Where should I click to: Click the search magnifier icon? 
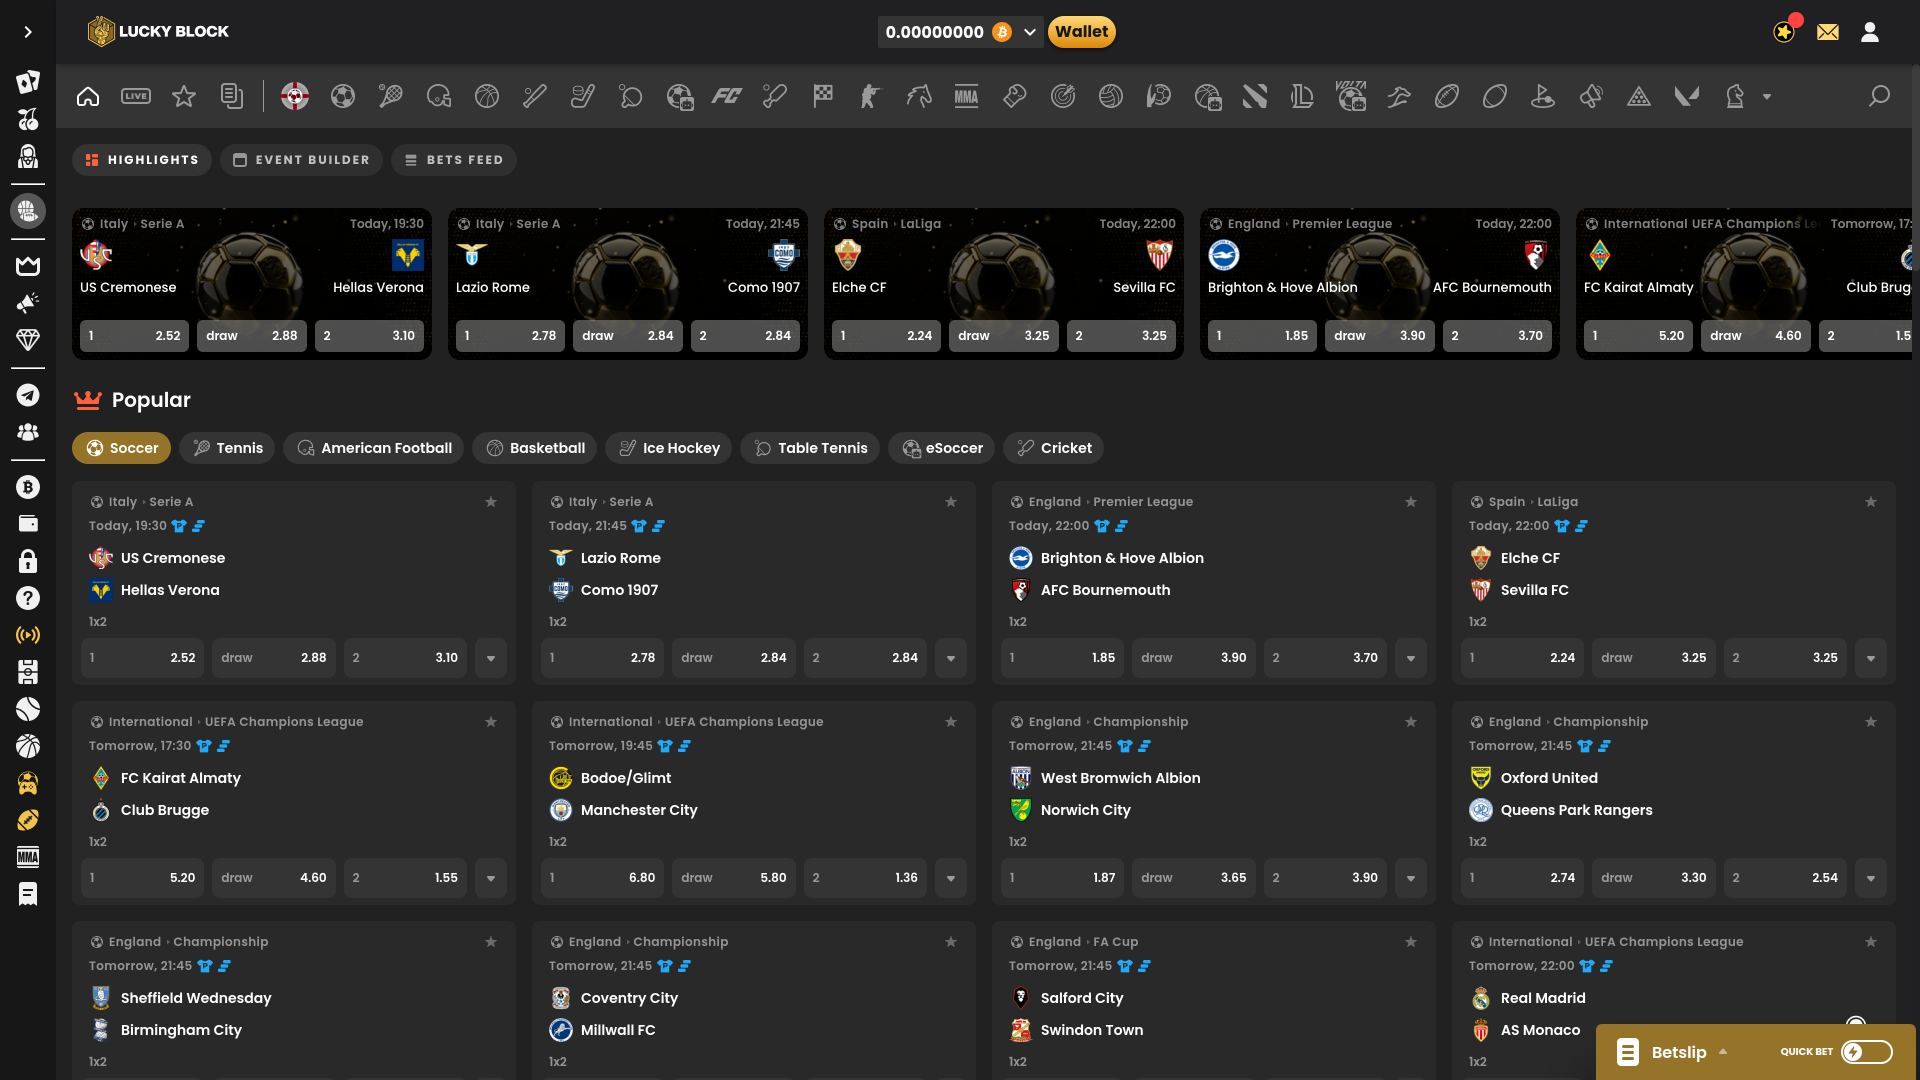pos(1879,97)
